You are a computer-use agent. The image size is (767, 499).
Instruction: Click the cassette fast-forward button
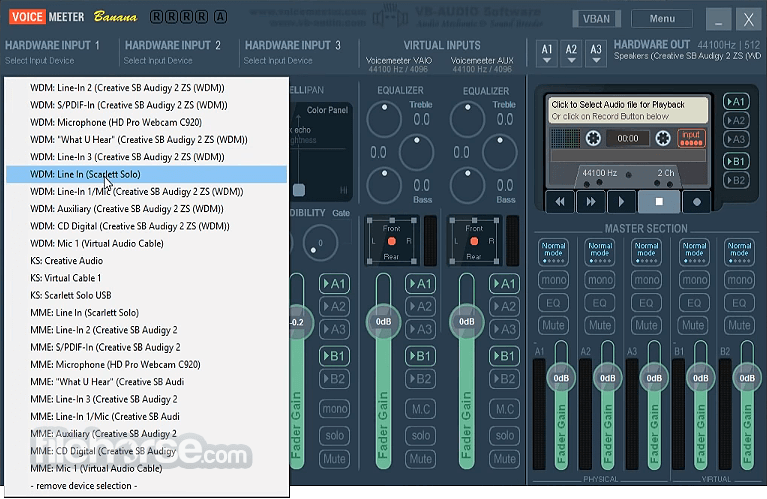point(591,202)
